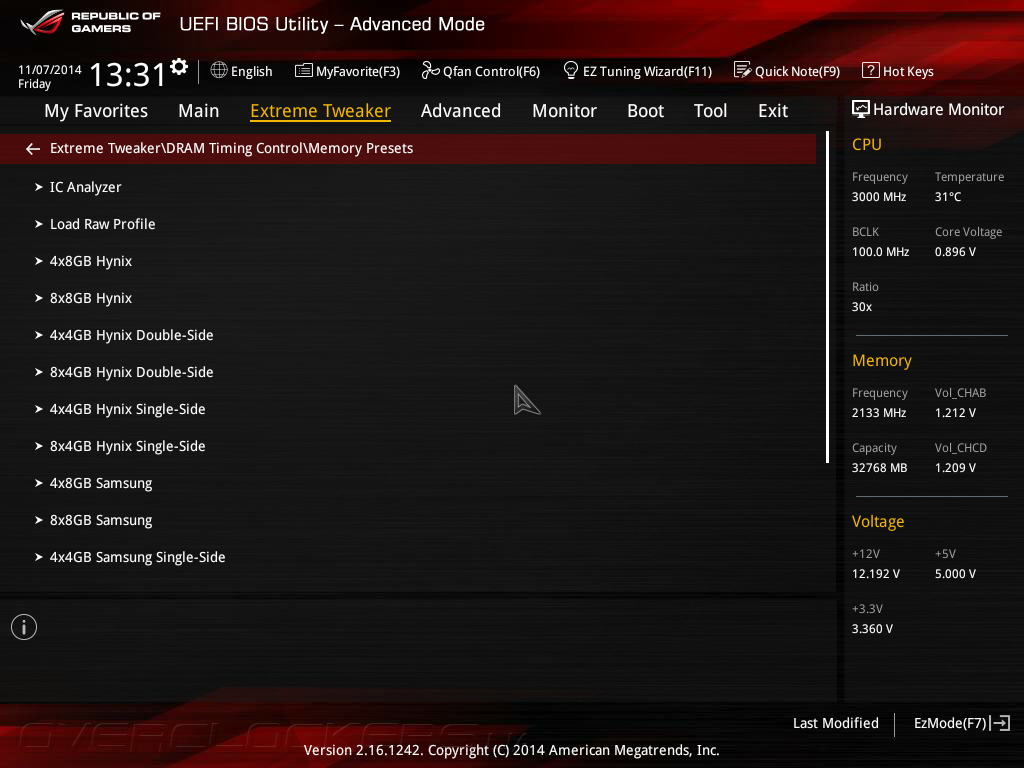Switch to EzMode(F7) label
The width and height of the screenshot is (1024, 768).
(950, 723)
